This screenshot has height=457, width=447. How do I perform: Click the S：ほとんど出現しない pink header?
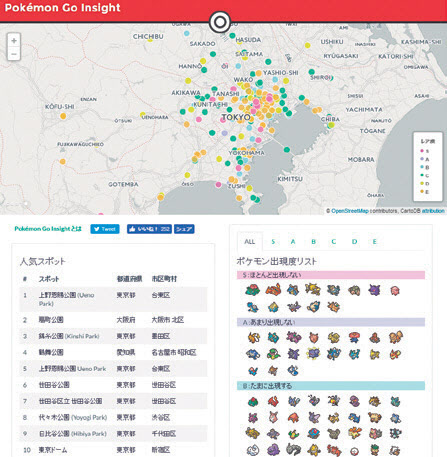pos(331,275)
